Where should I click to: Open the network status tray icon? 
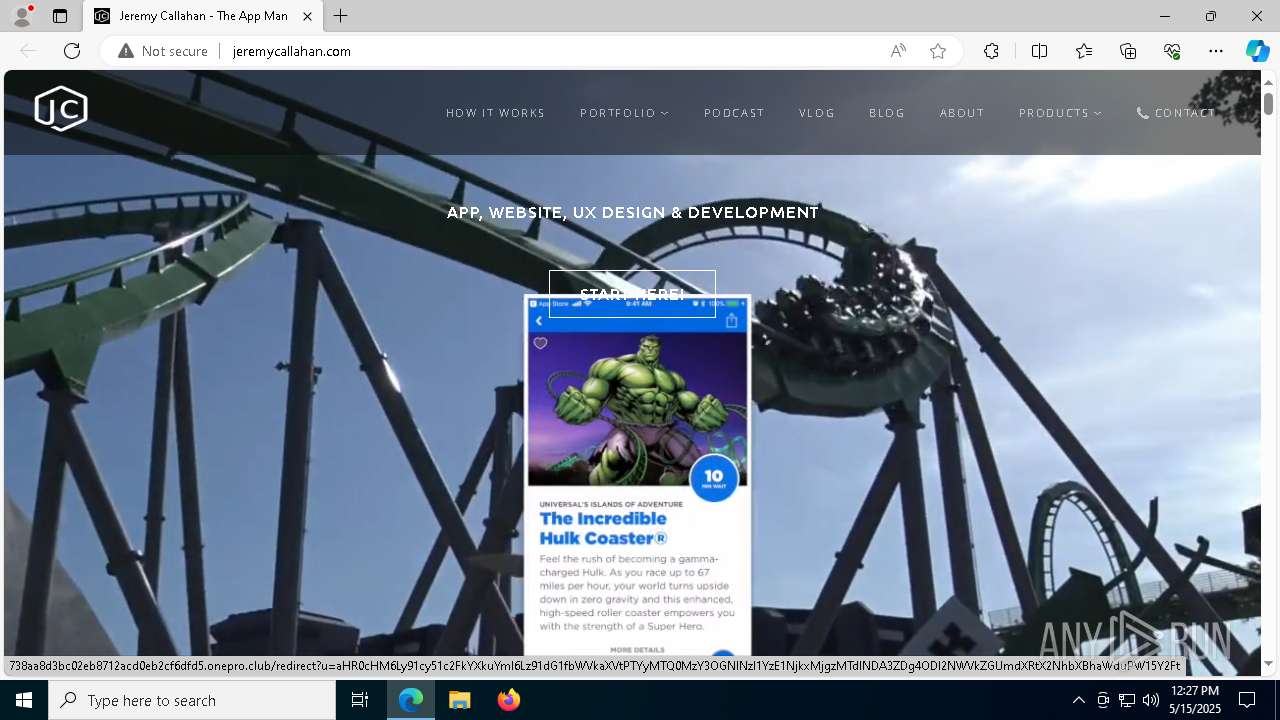(1127, 700)
